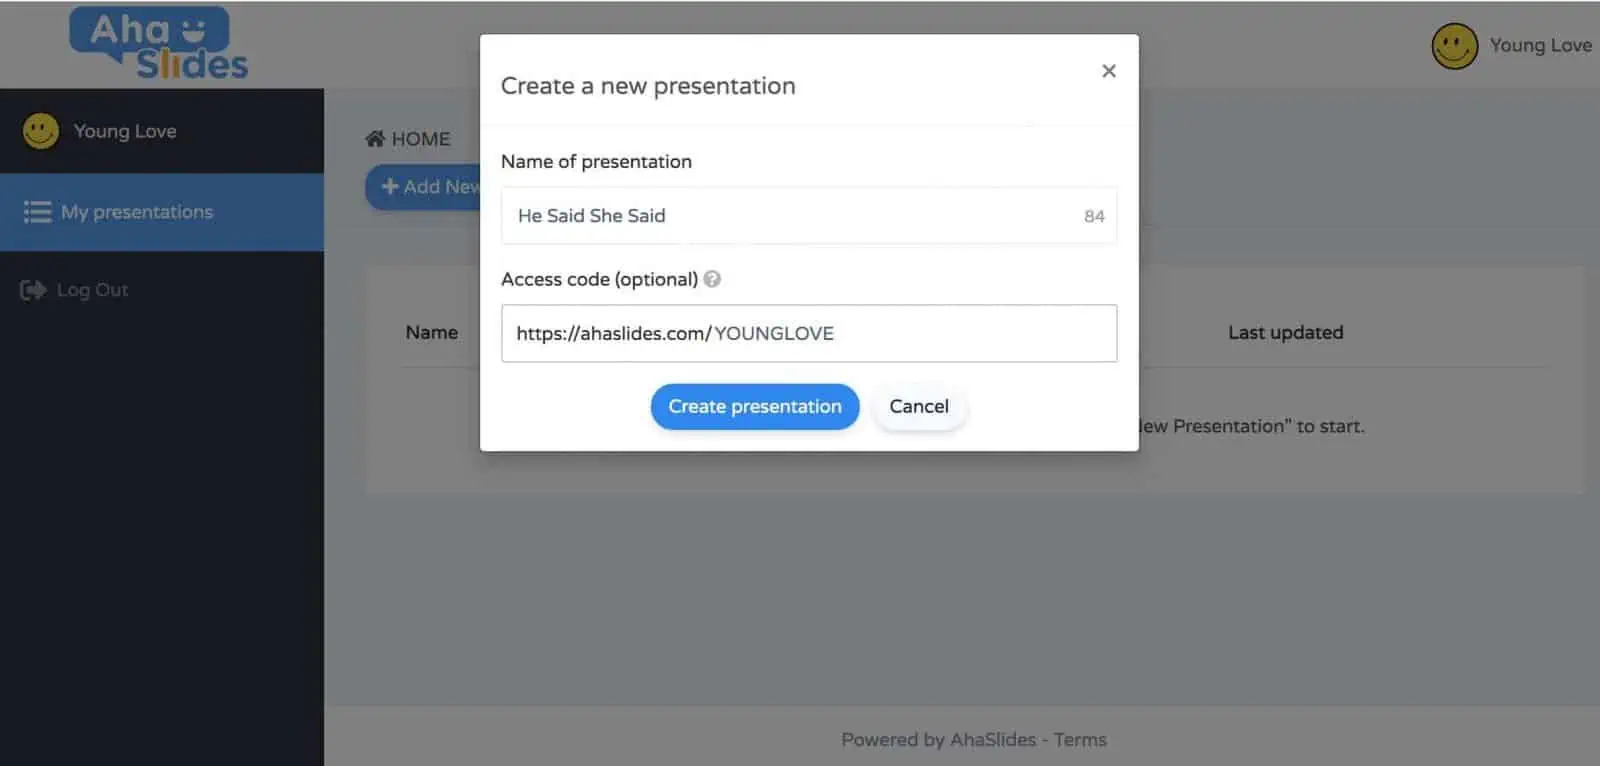Click the Name of presentation field

[x=809, y=216]
